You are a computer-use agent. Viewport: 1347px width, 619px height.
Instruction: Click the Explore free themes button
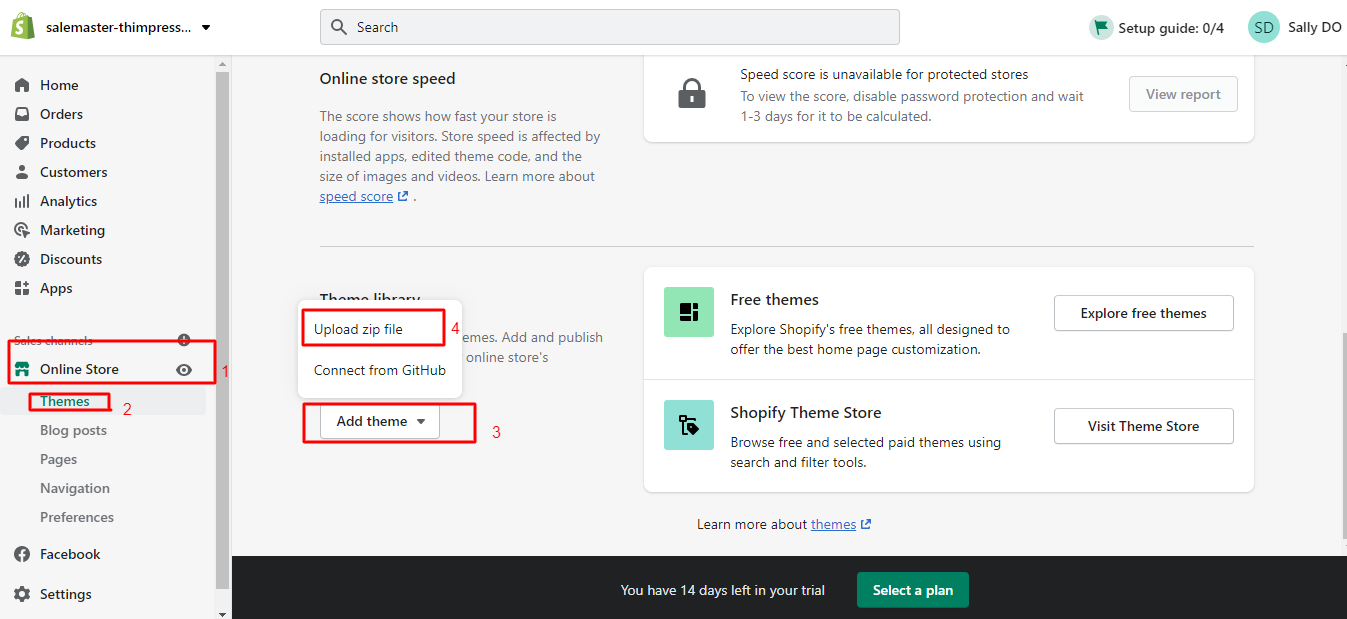[x=1143, y=312]
